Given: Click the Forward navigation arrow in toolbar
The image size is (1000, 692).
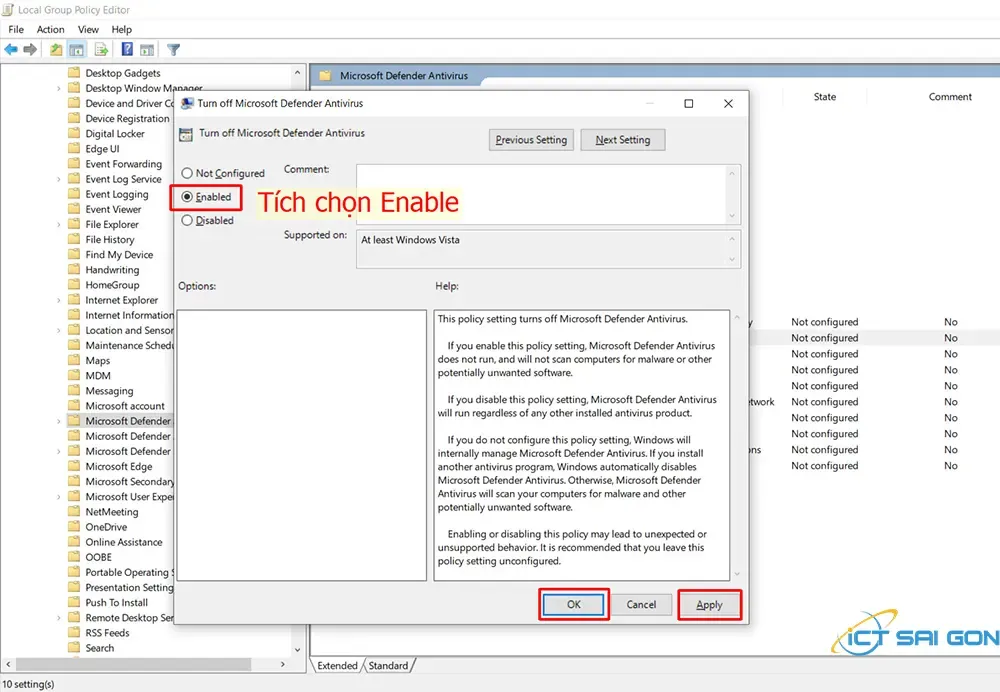Looking at the screenshot, I should (x=30, y=49).
